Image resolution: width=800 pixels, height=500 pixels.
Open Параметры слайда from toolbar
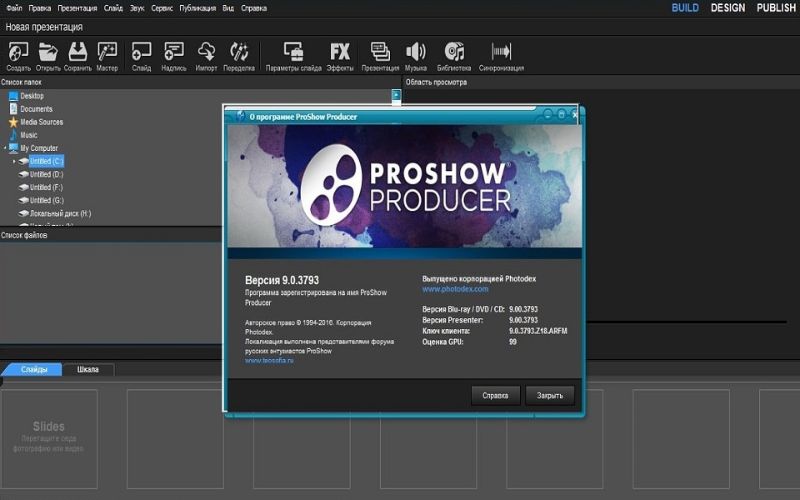pyautogui.click(x=293, y=52)
